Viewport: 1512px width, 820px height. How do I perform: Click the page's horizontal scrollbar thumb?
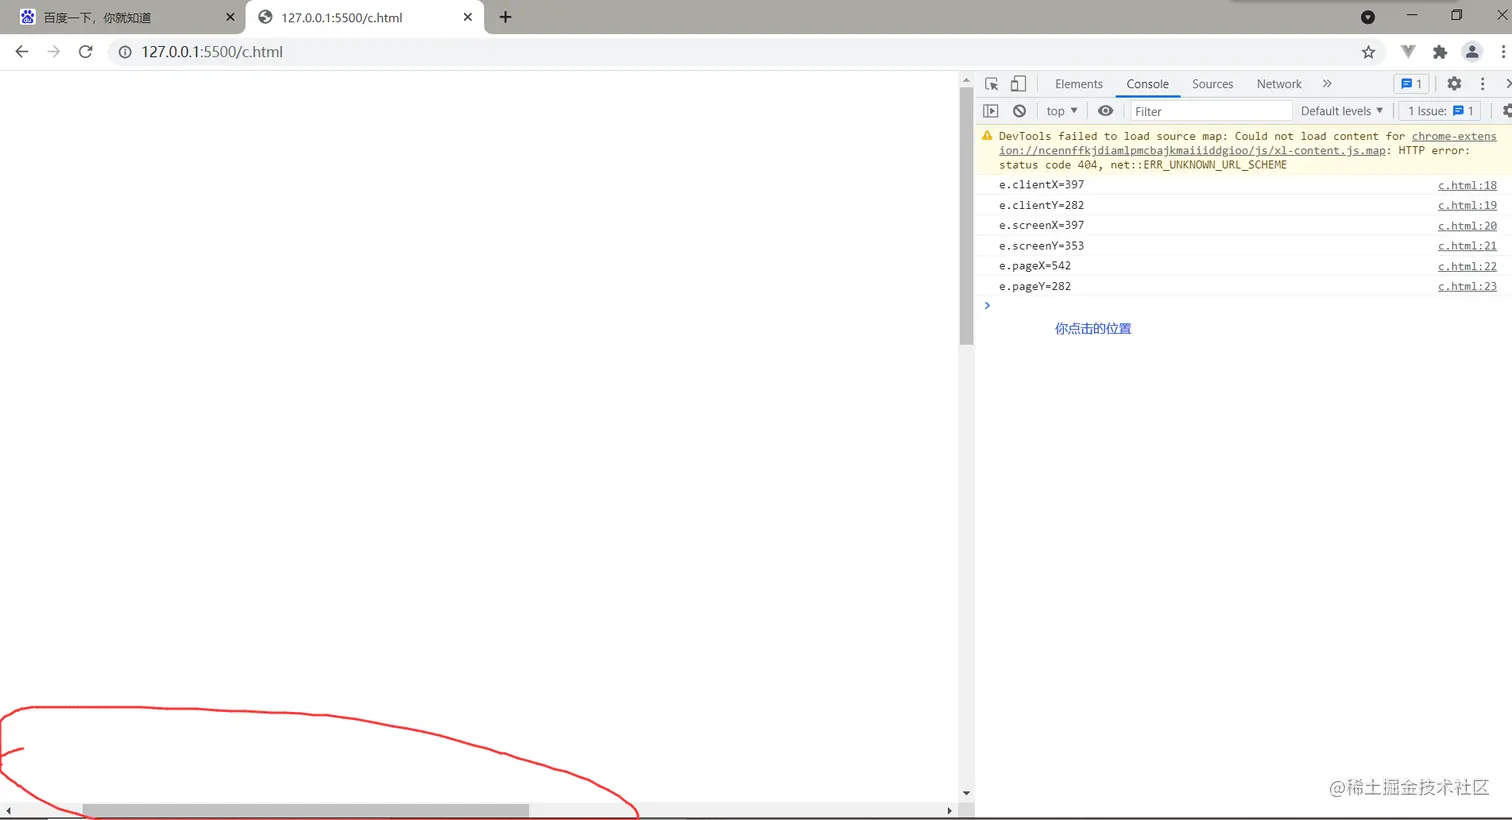[x=305, y=811]
